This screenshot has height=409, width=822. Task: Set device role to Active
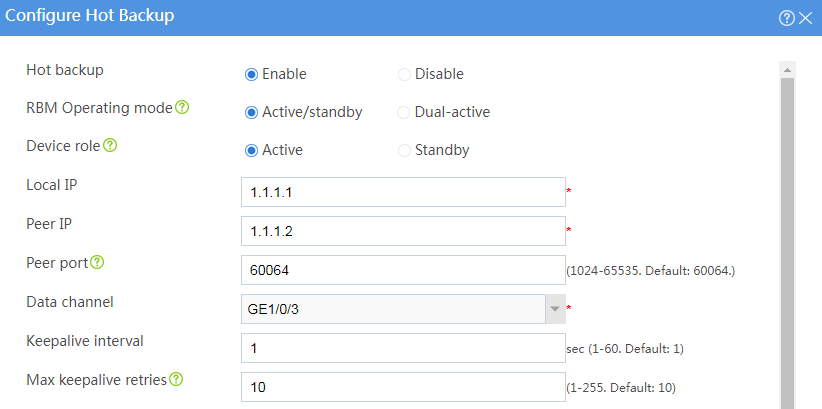pyautogui.click(x=252, y=150)
